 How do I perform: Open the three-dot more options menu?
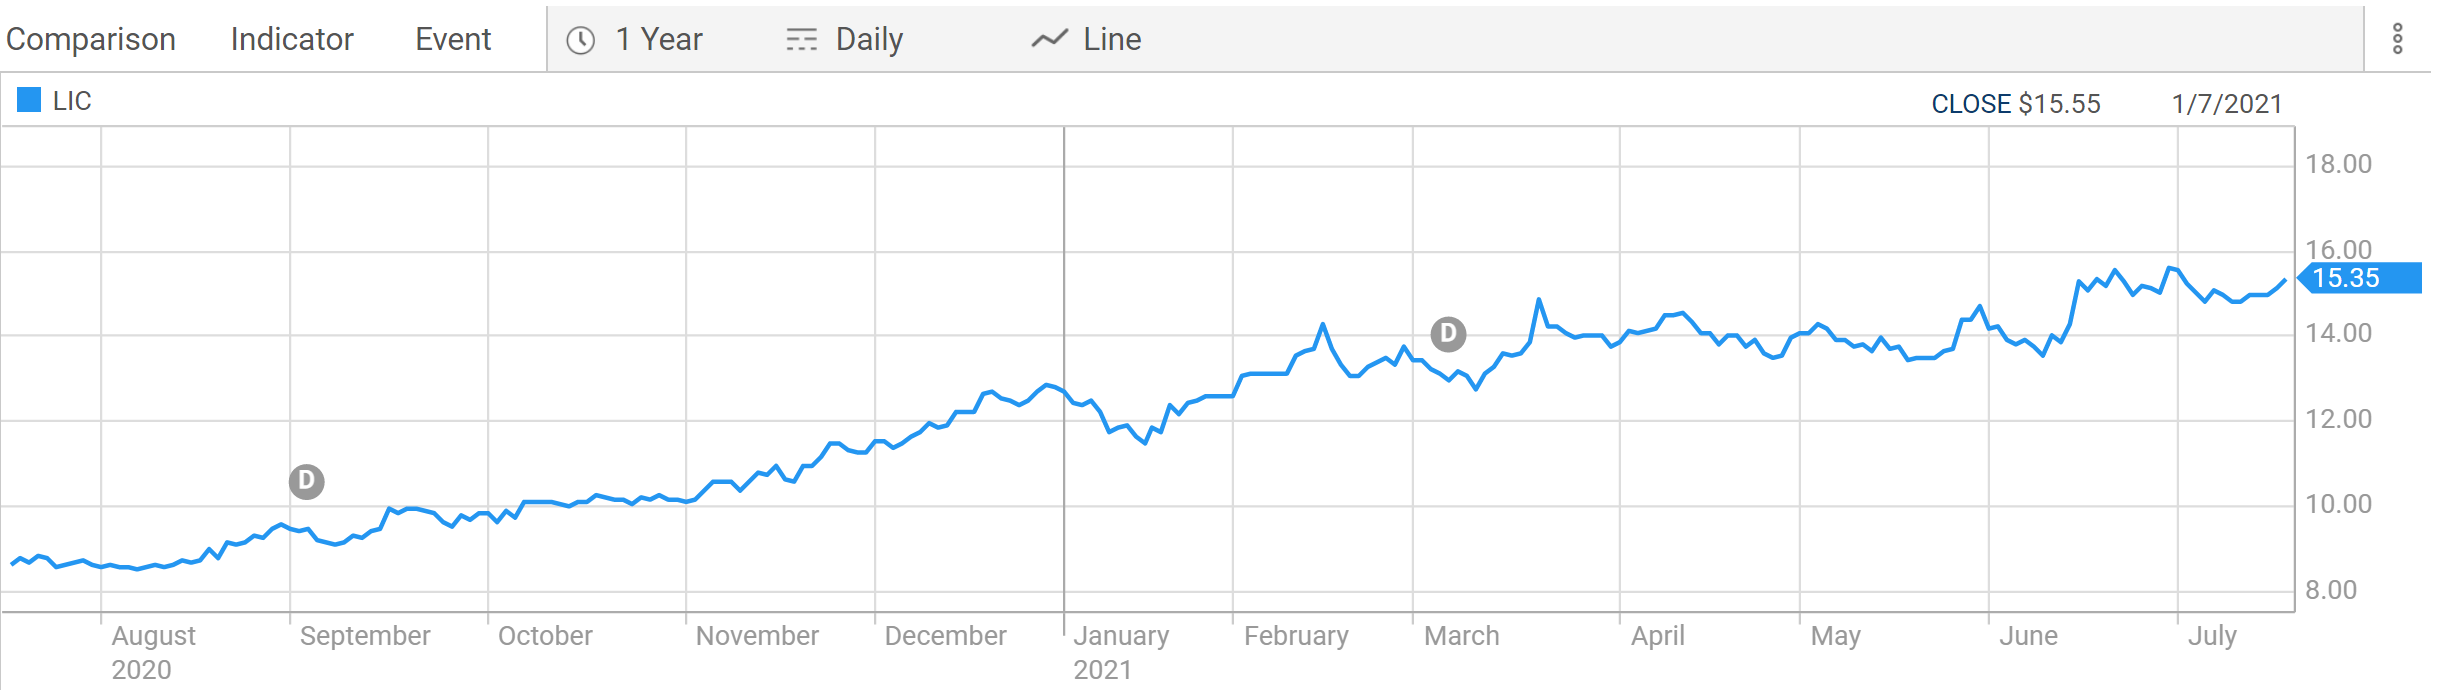(x=2397, y=39)
